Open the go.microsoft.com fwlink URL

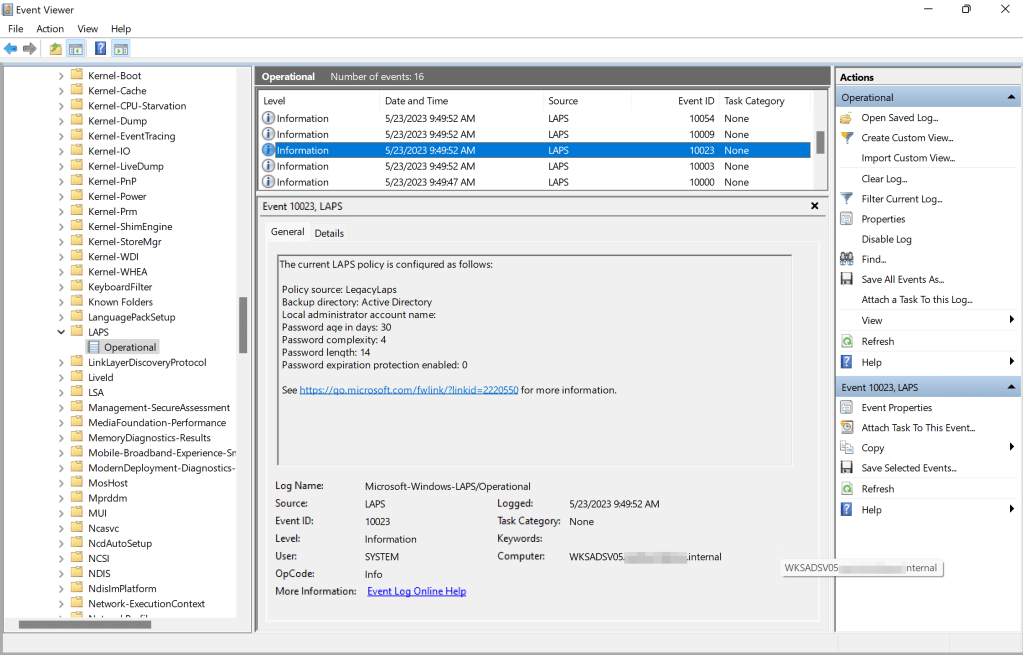[x=408, y=390]
